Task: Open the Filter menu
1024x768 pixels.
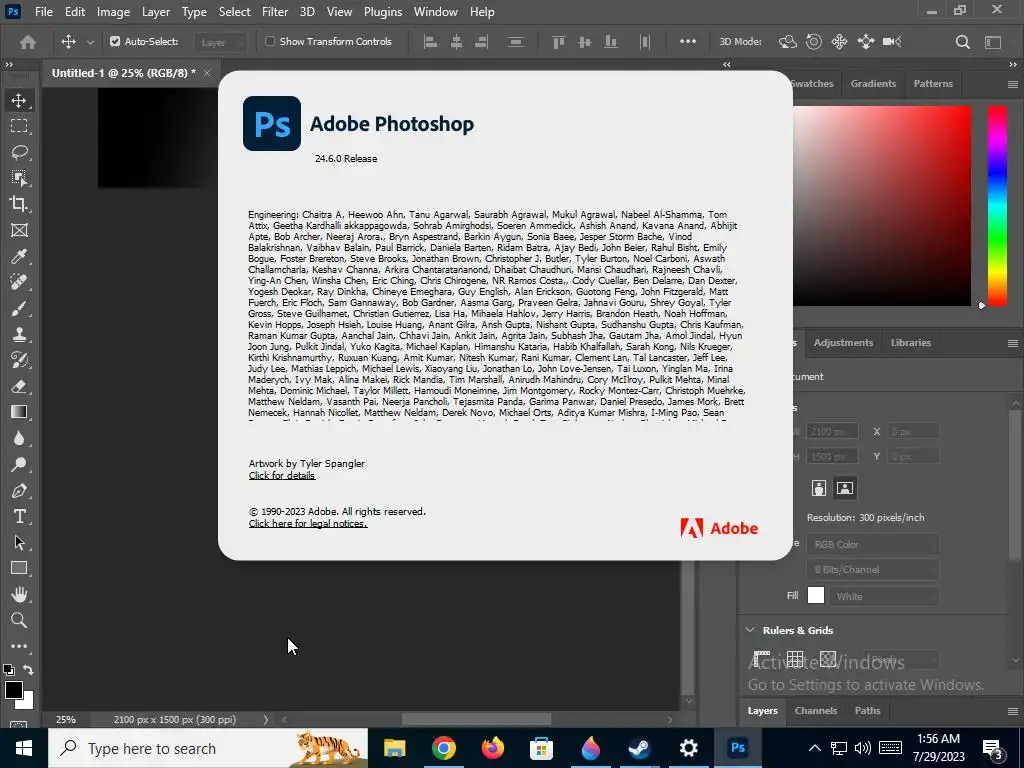Action: click(x=274, y=12)
